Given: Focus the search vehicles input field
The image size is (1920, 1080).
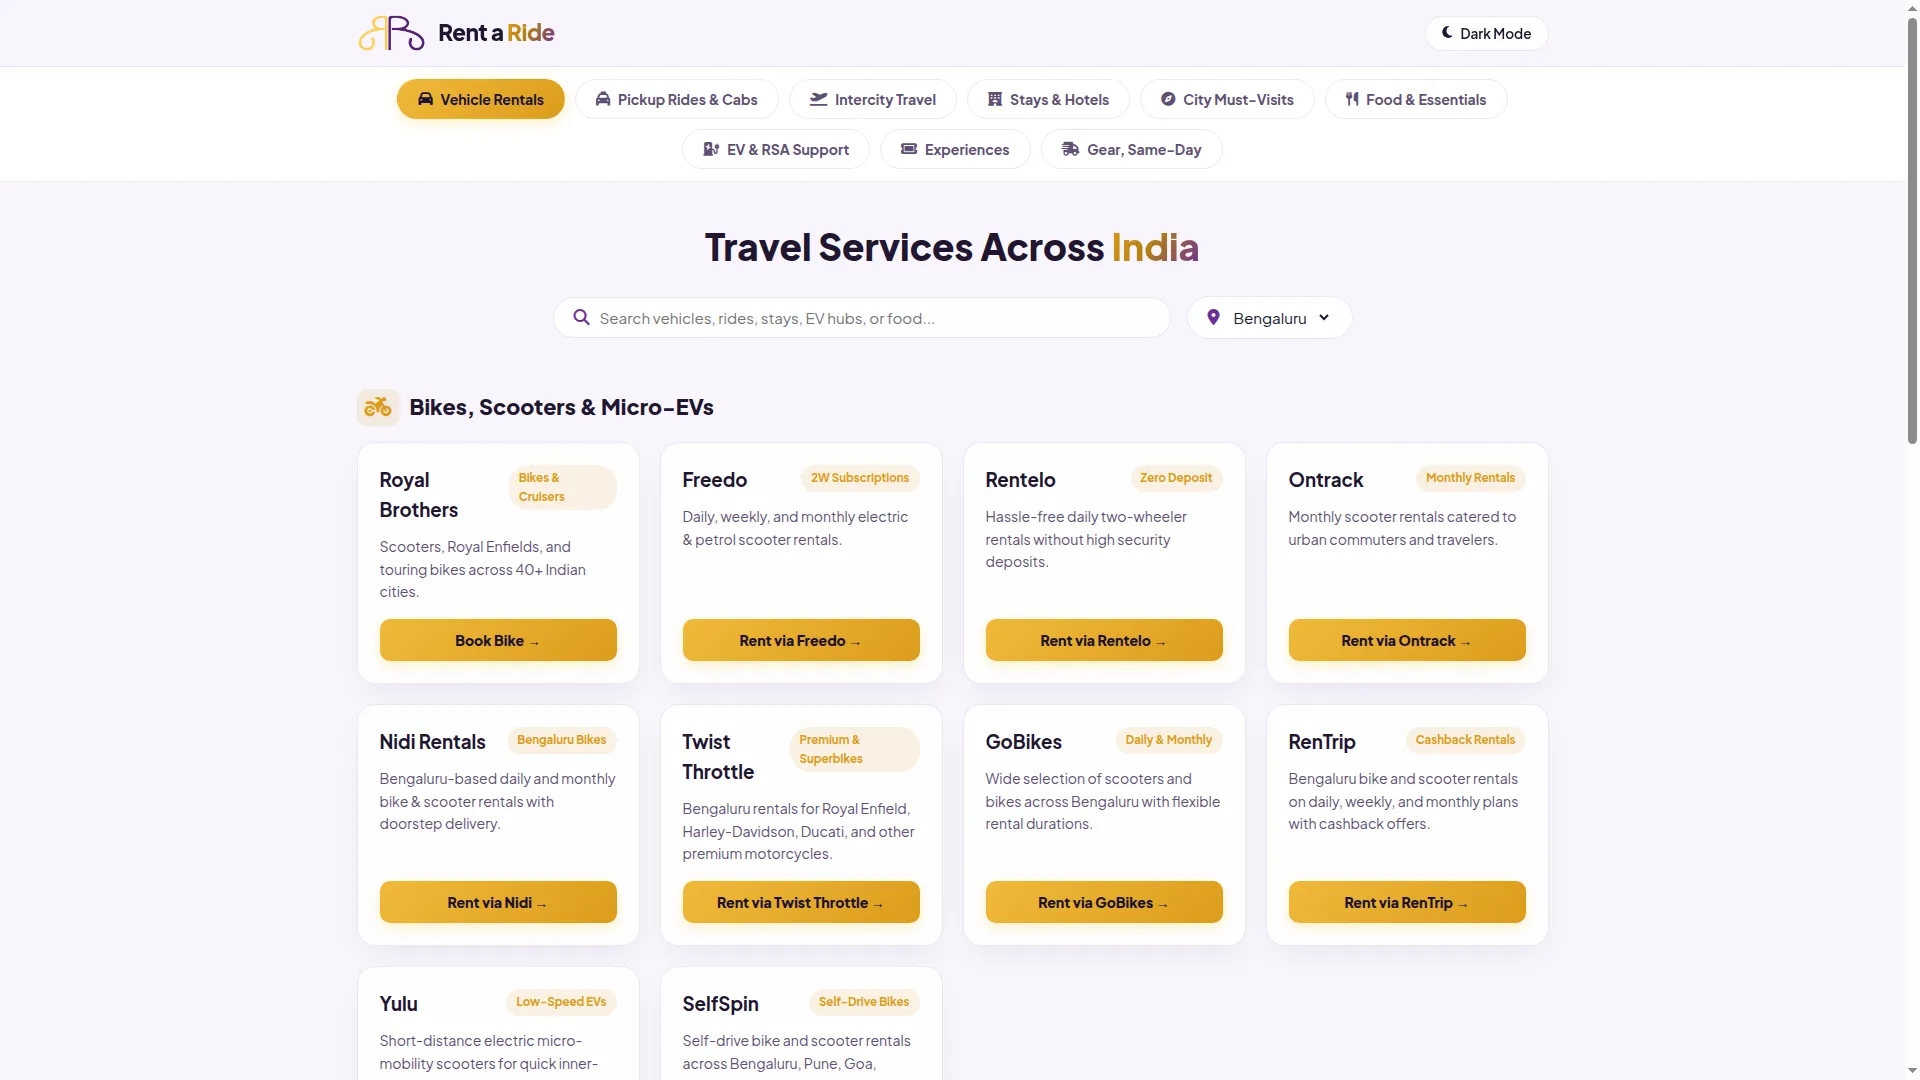Looking at the screenshot, I should 862,318.
